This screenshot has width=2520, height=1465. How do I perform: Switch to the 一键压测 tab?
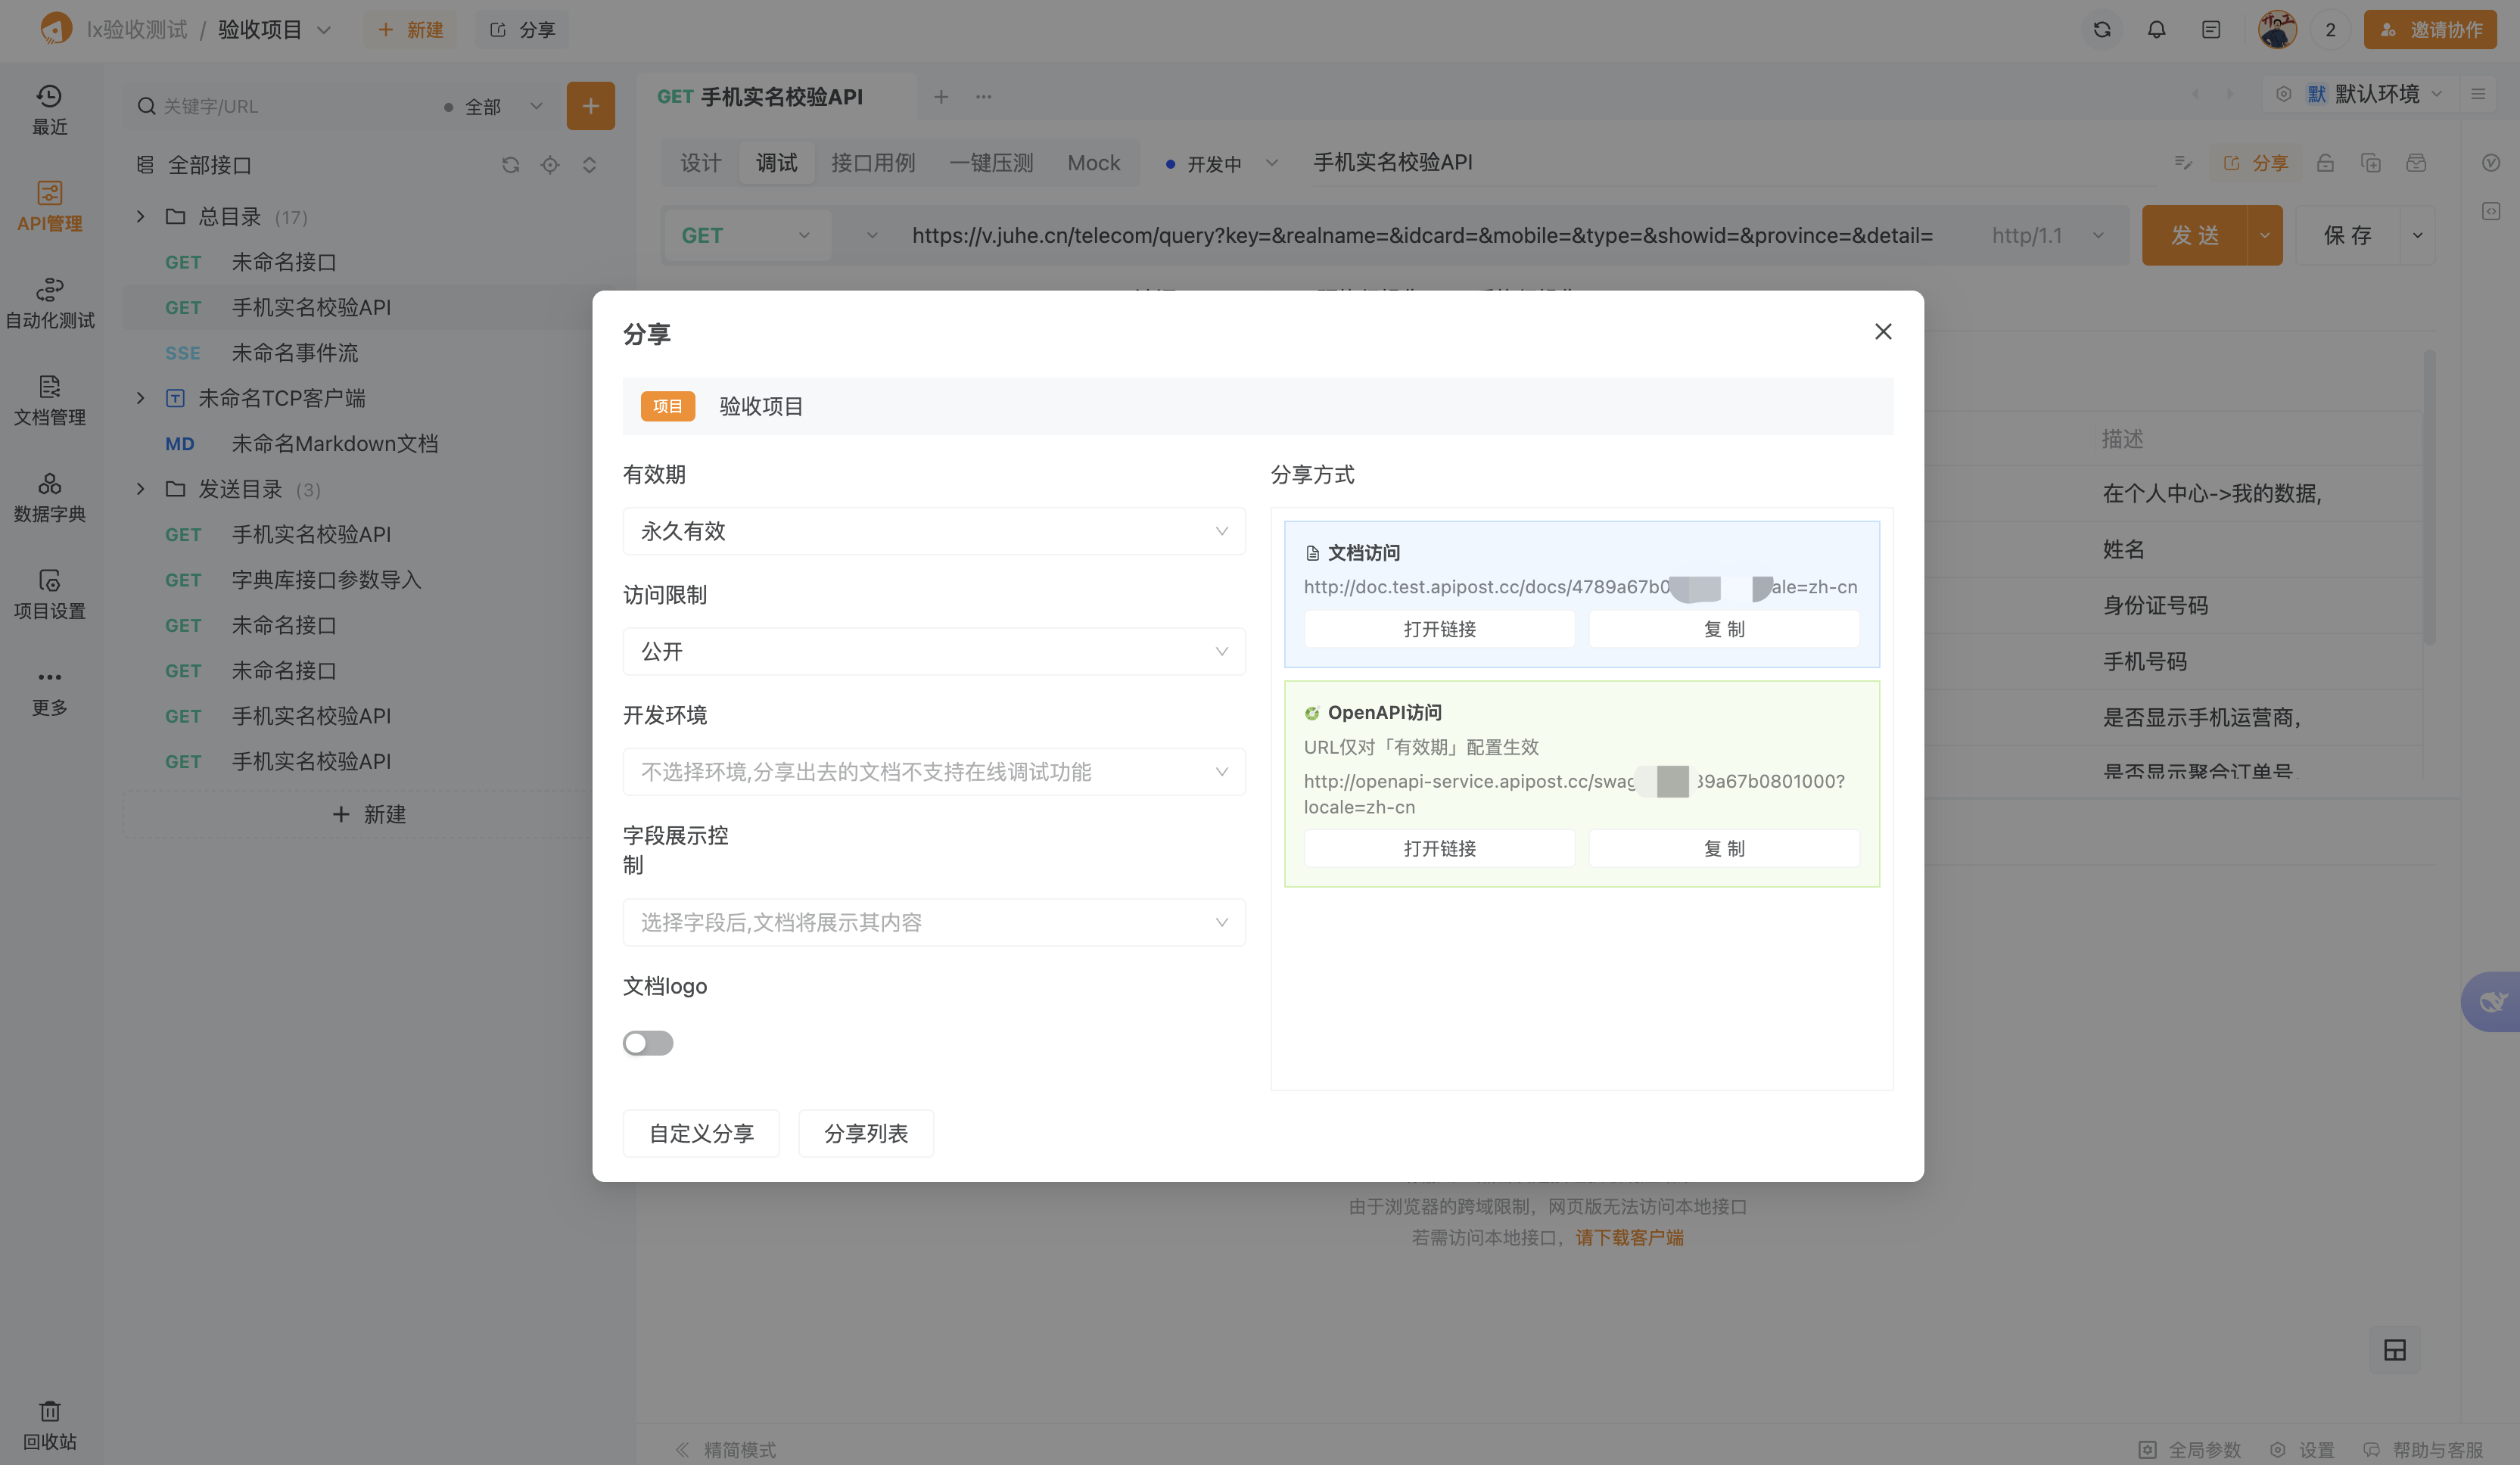991,163
